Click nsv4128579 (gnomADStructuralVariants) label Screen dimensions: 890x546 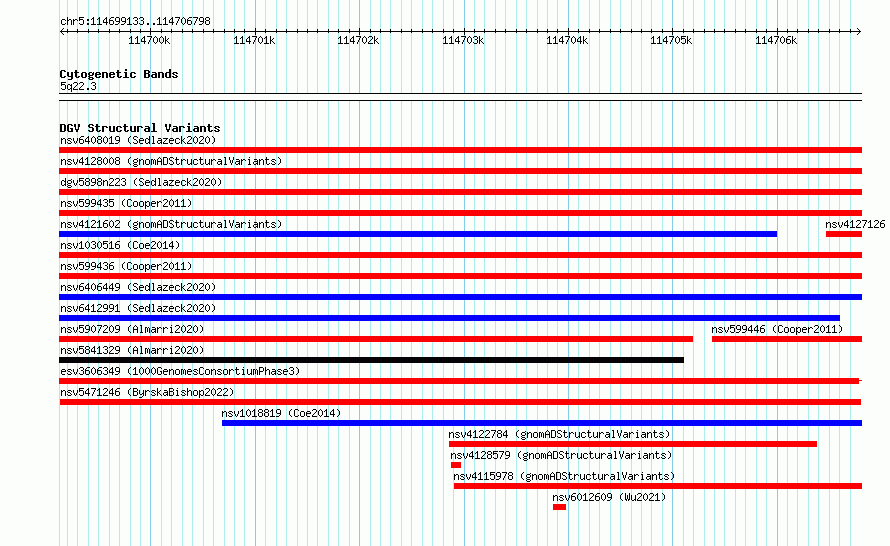tap(561, 455)
